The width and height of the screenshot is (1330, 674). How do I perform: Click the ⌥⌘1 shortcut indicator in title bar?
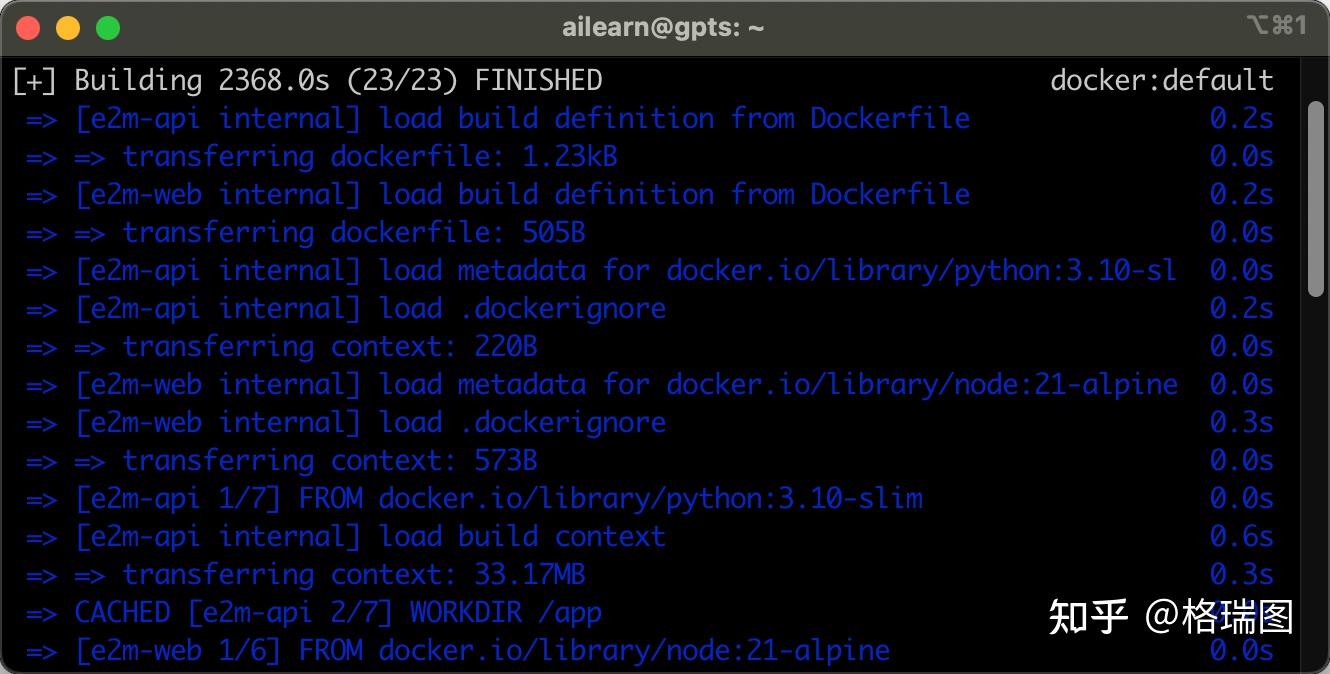tap(1277, 26)
